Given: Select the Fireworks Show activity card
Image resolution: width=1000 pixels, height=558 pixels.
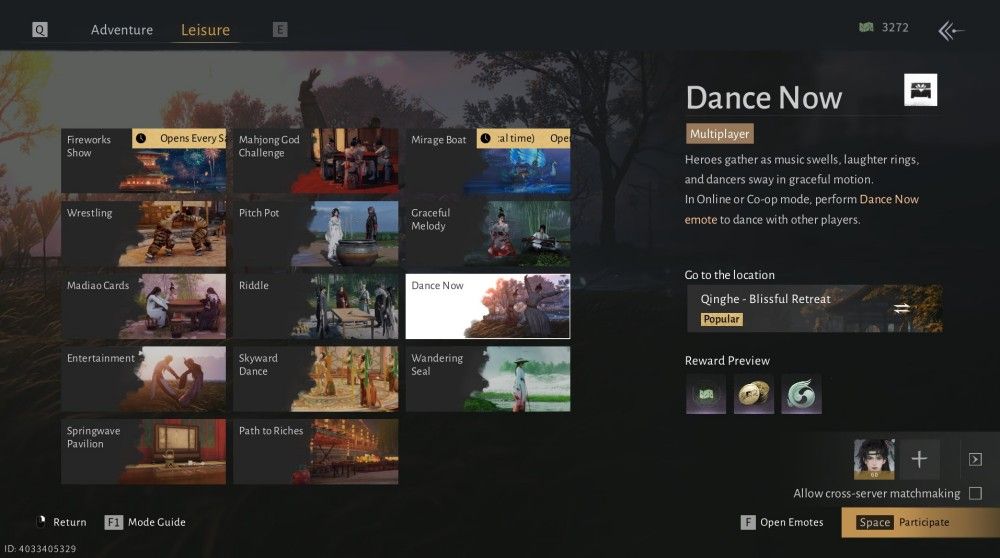Looking at the screenshot, I should 143,161.
